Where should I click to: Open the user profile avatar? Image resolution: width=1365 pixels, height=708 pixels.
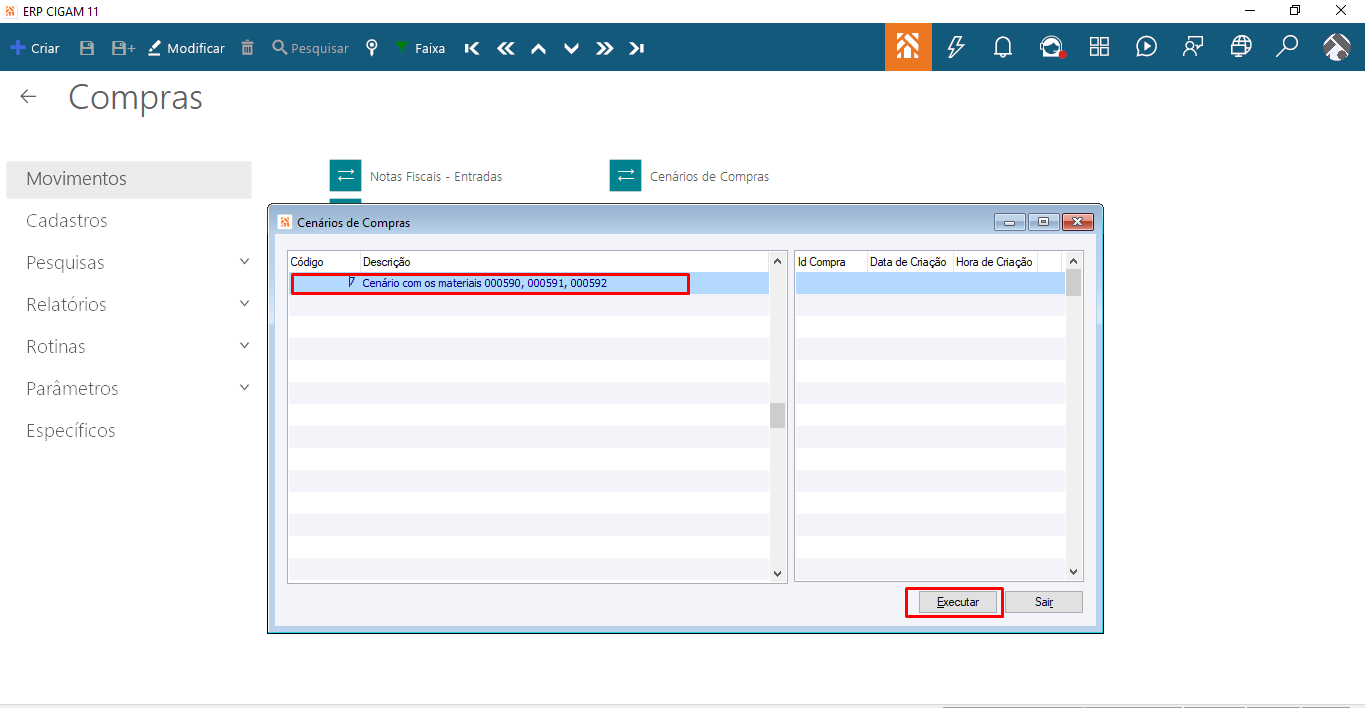click(1337, 47)
